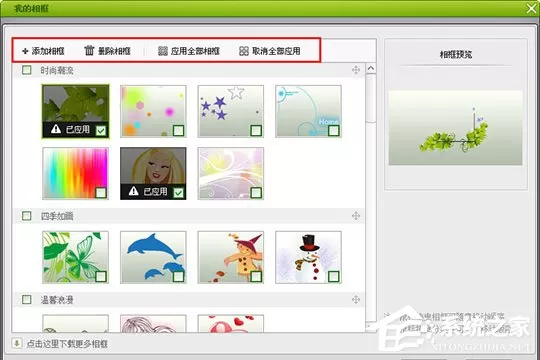540x360 pixels.
Task: Toggle the 四季如画 category checkbox
Action: pyautogui.click(x=27, y=216)
